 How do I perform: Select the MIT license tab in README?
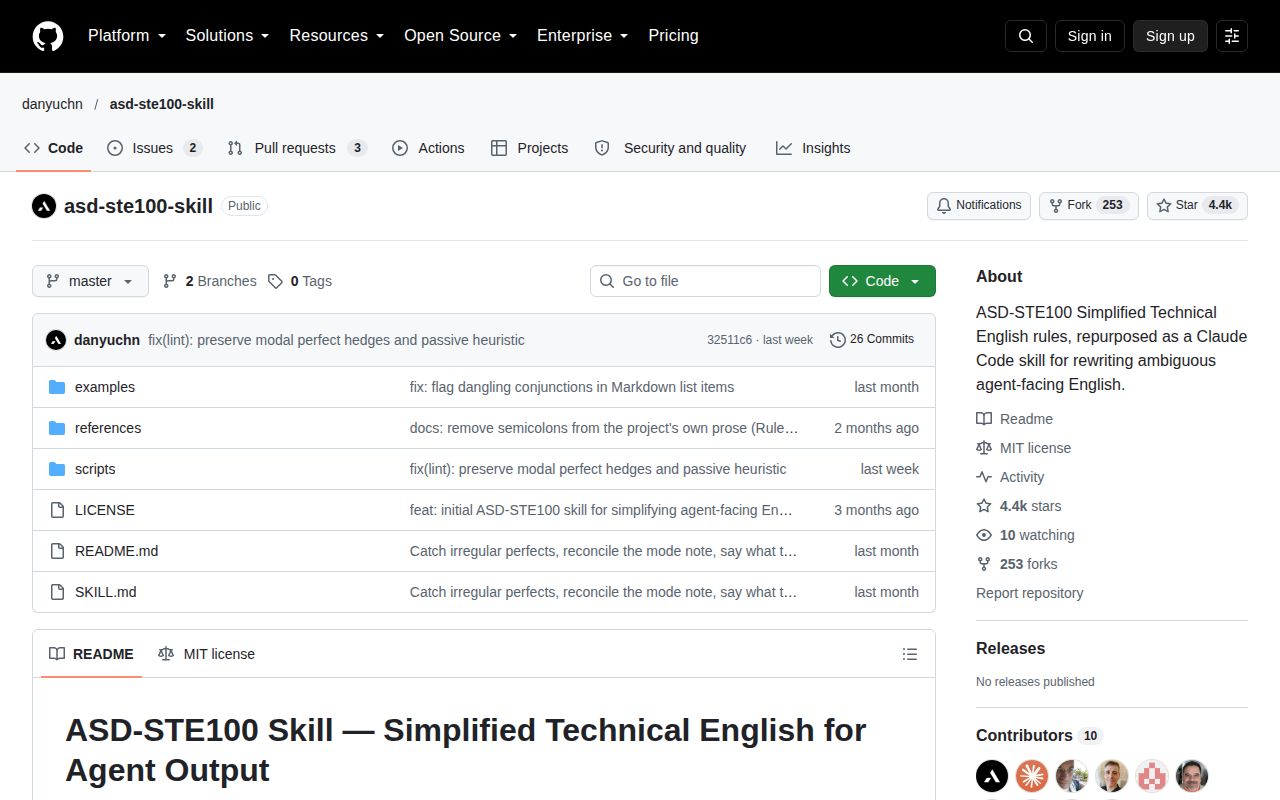(x=206, y=654)
